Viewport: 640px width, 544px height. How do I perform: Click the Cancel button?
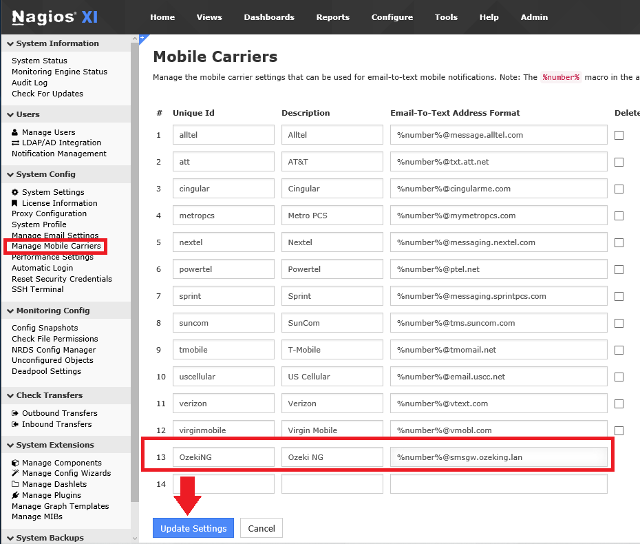click(261, 528)
